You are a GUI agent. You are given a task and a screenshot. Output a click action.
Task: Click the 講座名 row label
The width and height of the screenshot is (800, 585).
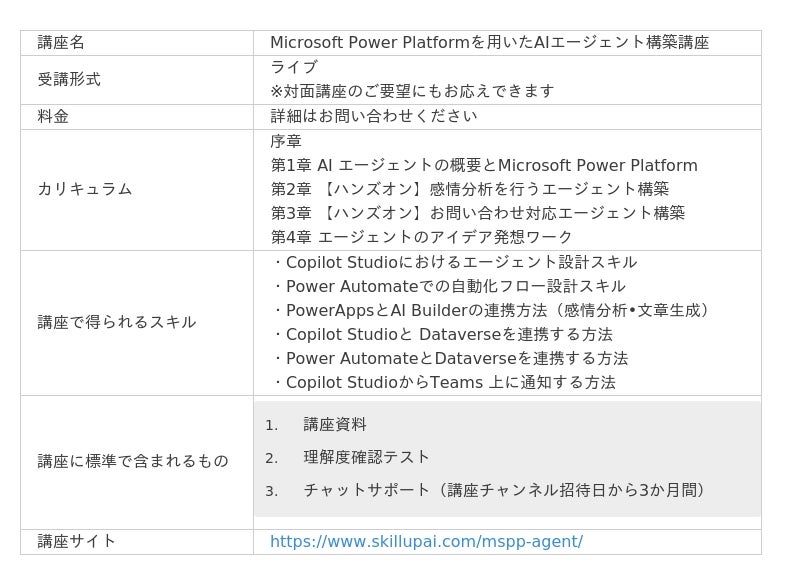tap(61, 43)
